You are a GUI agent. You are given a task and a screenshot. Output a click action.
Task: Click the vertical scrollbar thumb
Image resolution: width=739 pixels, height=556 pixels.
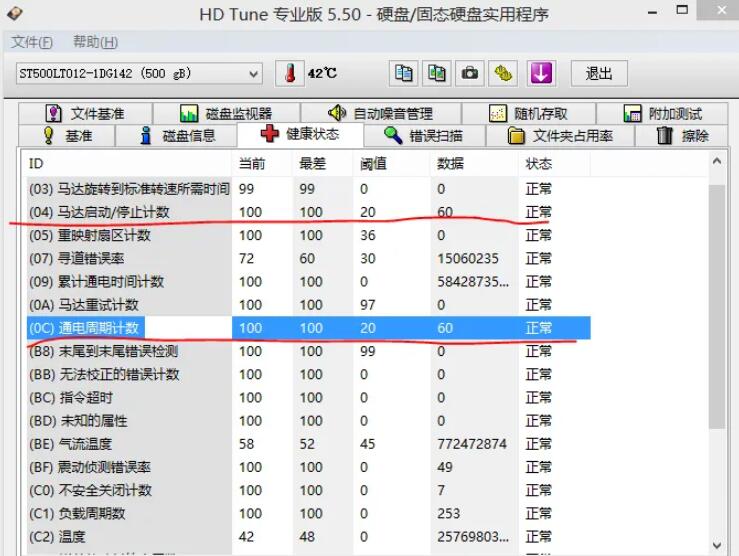717,307
